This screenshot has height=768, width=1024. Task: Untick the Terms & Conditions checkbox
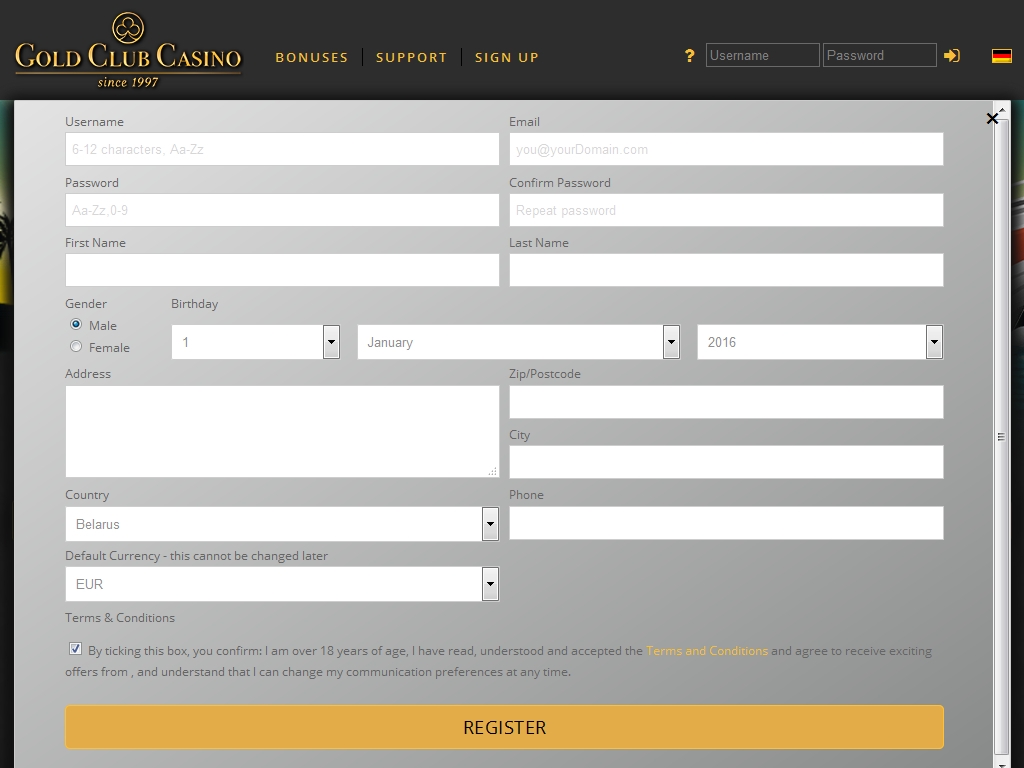click(x=75, y=649)
